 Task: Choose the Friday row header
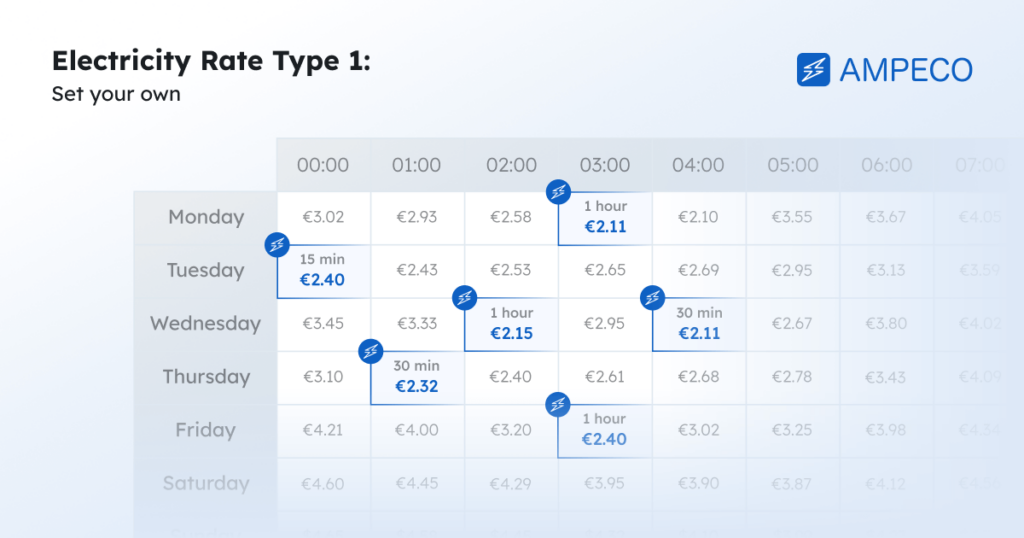(206, 431)
